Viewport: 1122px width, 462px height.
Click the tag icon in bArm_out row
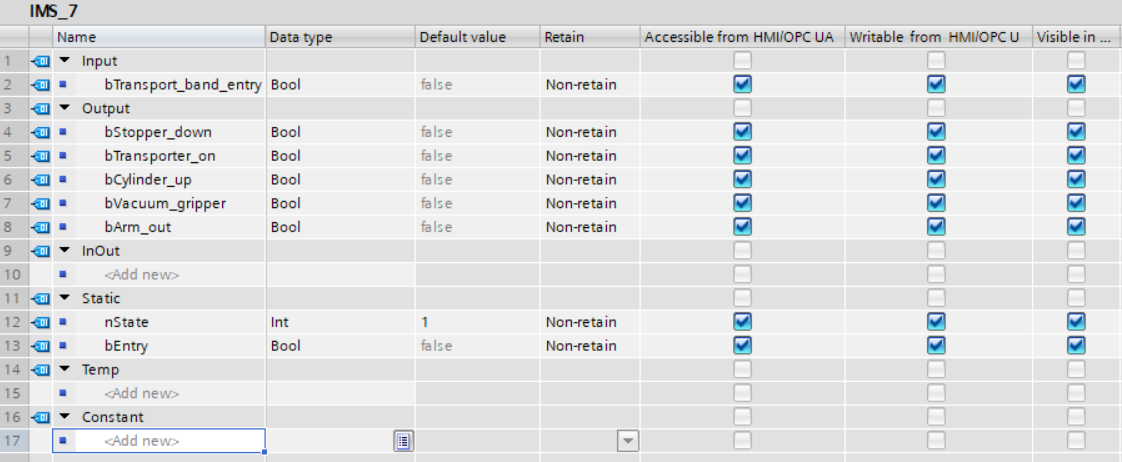[x=41, y=227]
